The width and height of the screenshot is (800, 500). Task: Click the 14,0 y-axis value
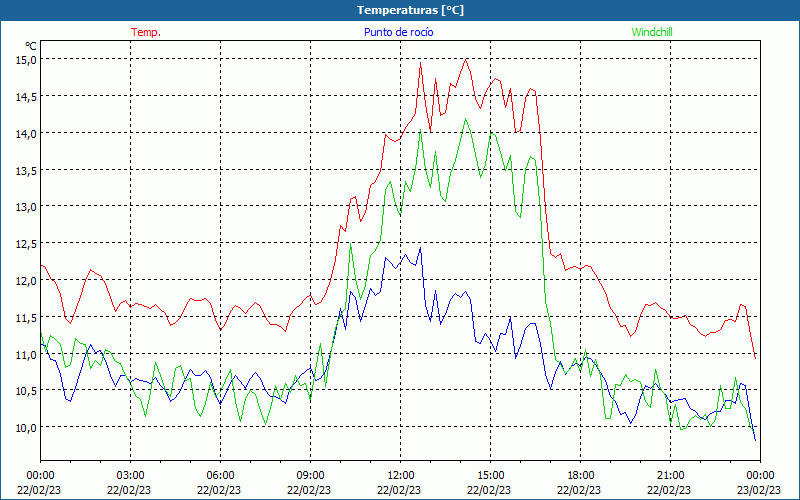(26, 133)
